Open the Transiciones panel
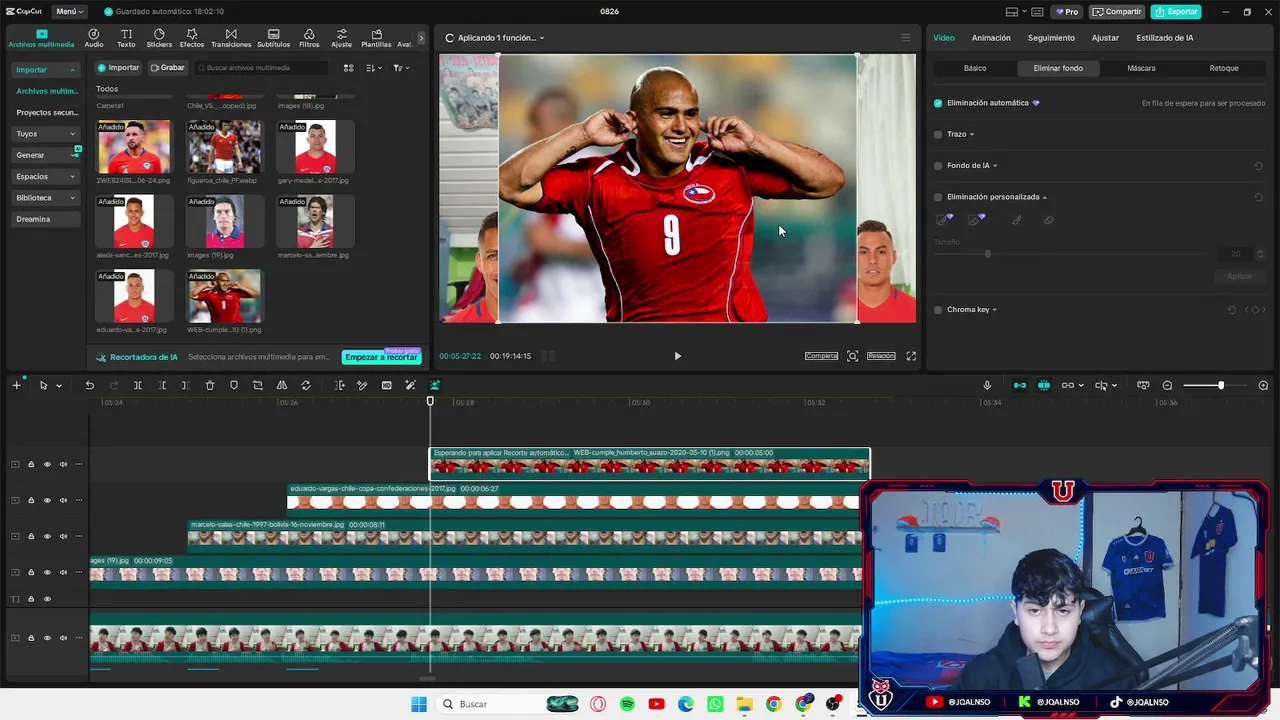This screenshot has height=720, width=1280. point(231,38)
